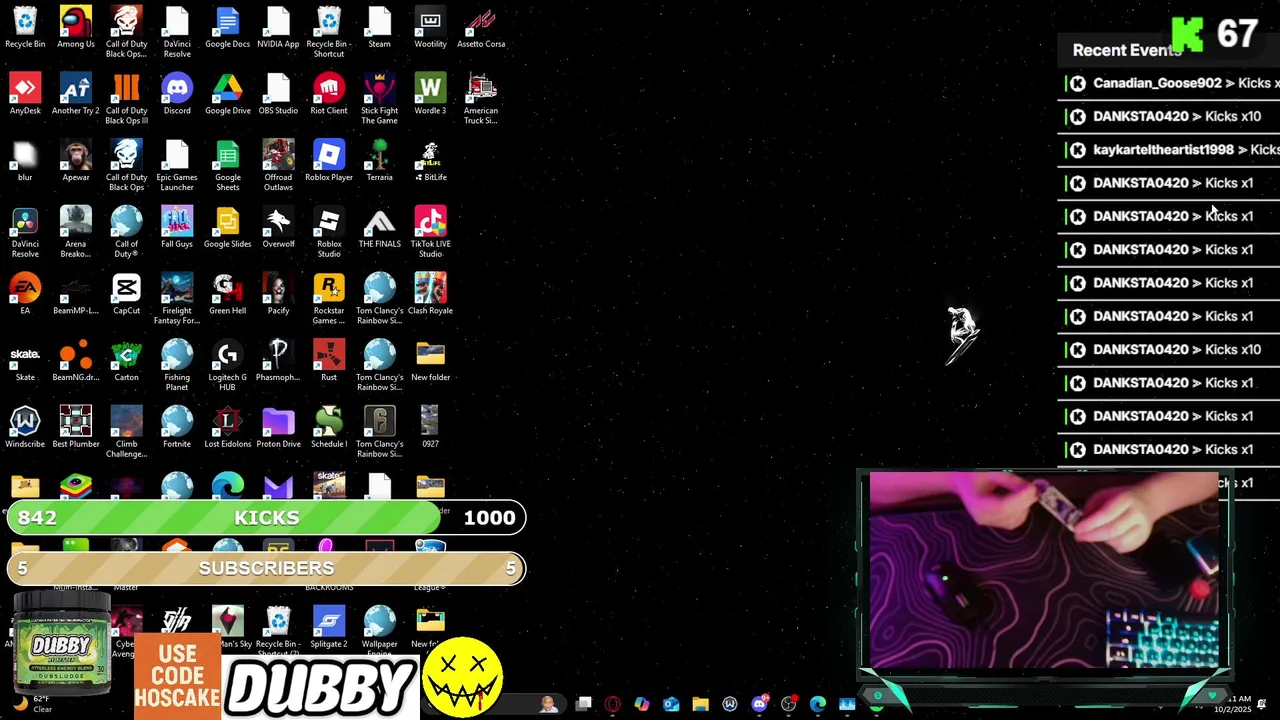Open the Riot Client shortcut

(x=329, y=95)
